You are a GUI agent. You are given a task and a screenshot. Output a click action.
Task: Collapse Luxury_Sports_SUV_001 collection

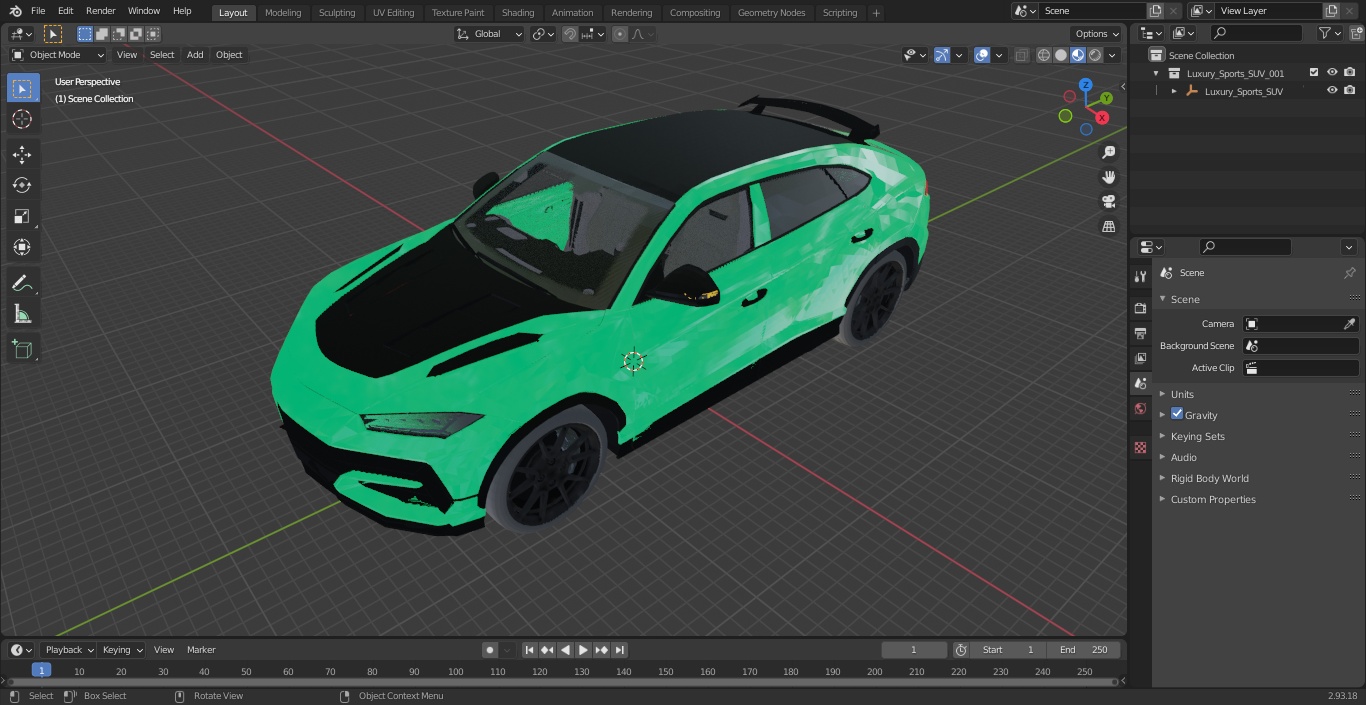[1156, 73]
